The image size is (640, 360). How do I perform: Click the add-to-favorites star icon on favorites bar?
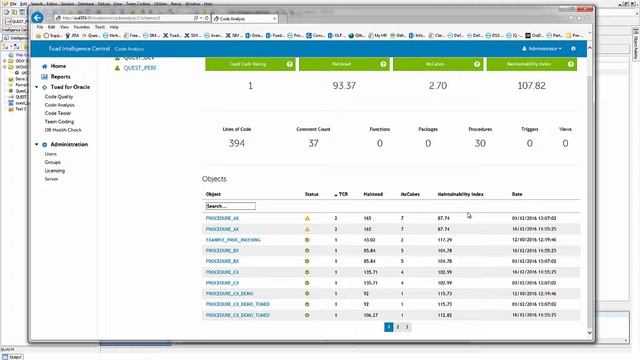38,36
